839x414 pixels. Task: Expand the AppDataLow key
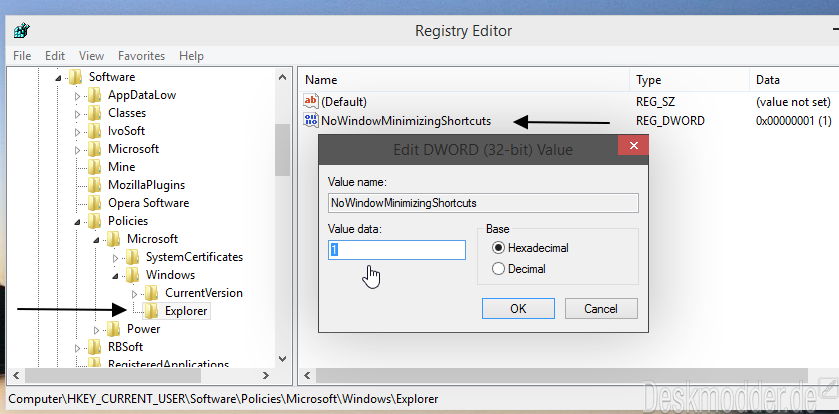[x=78, y=96]
